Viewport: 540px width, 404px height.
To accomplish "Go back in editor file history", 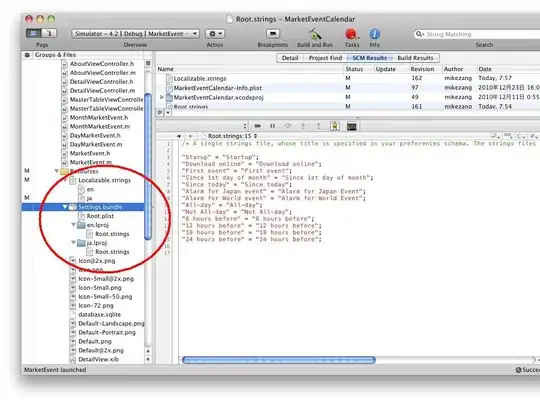I will click(x=179, y=136).
